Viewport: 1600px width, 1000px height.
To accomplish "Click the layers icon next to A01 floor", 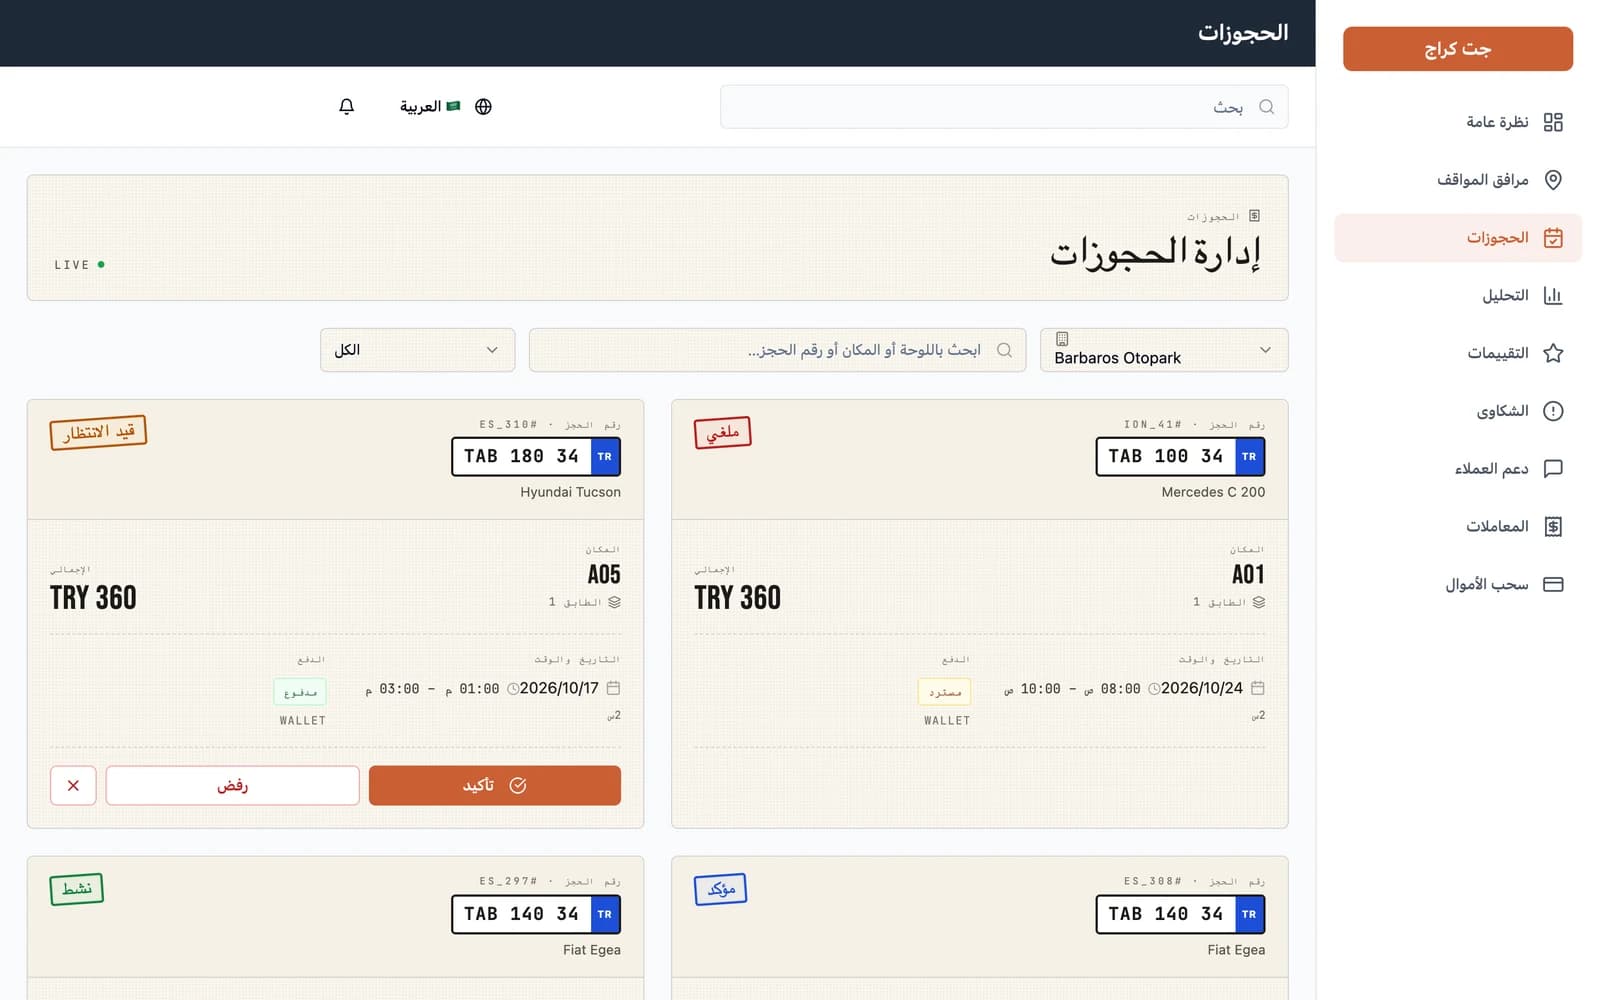I will point(1259,602).
